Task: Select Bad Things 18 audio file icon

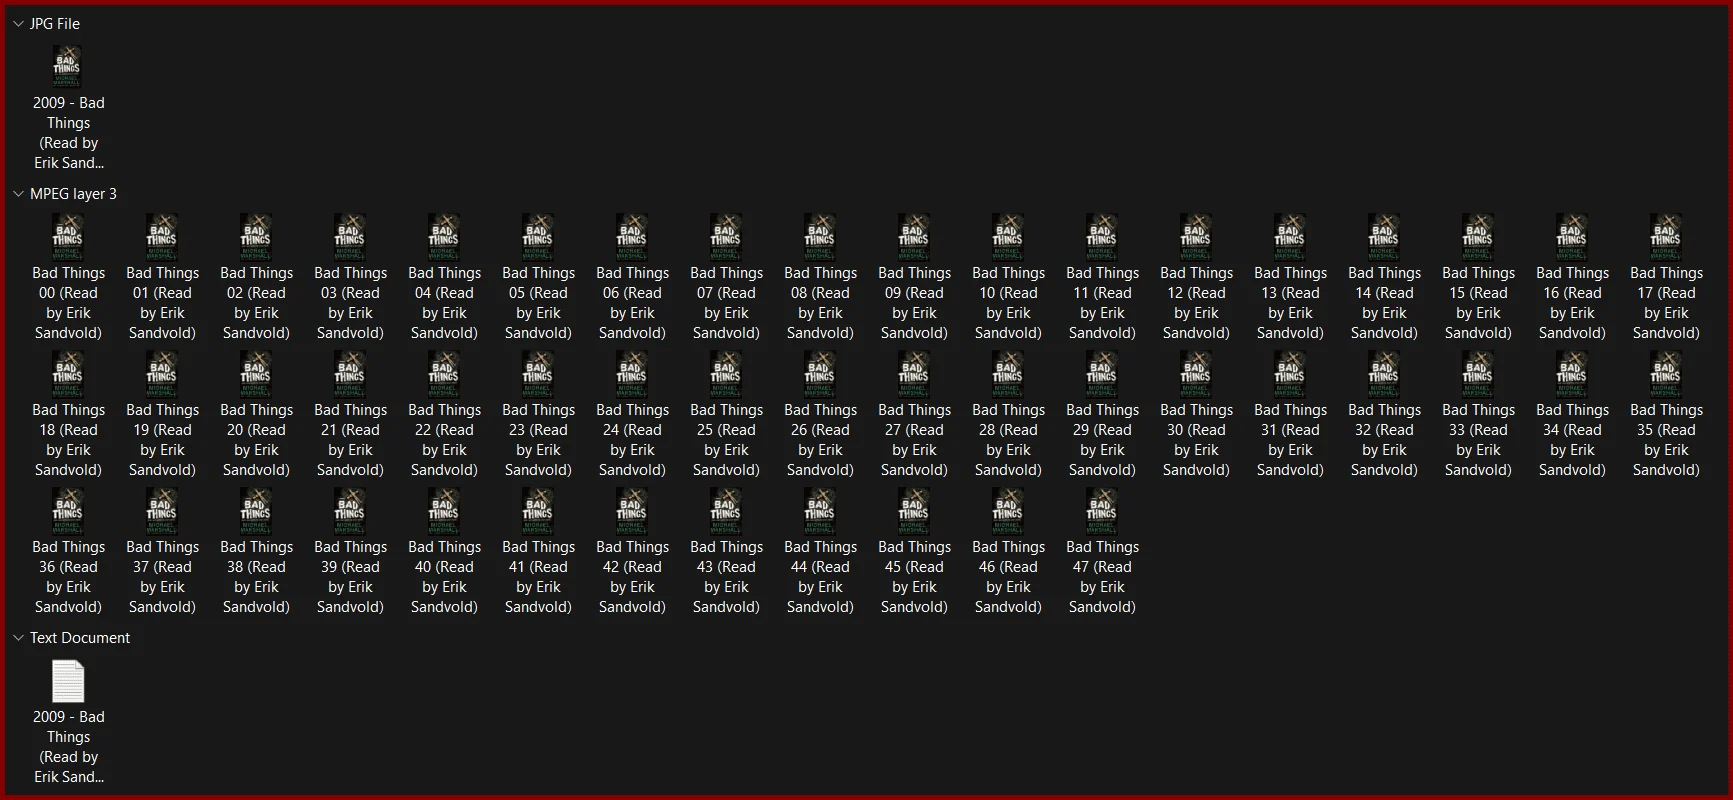Action: tap(68, 374)
